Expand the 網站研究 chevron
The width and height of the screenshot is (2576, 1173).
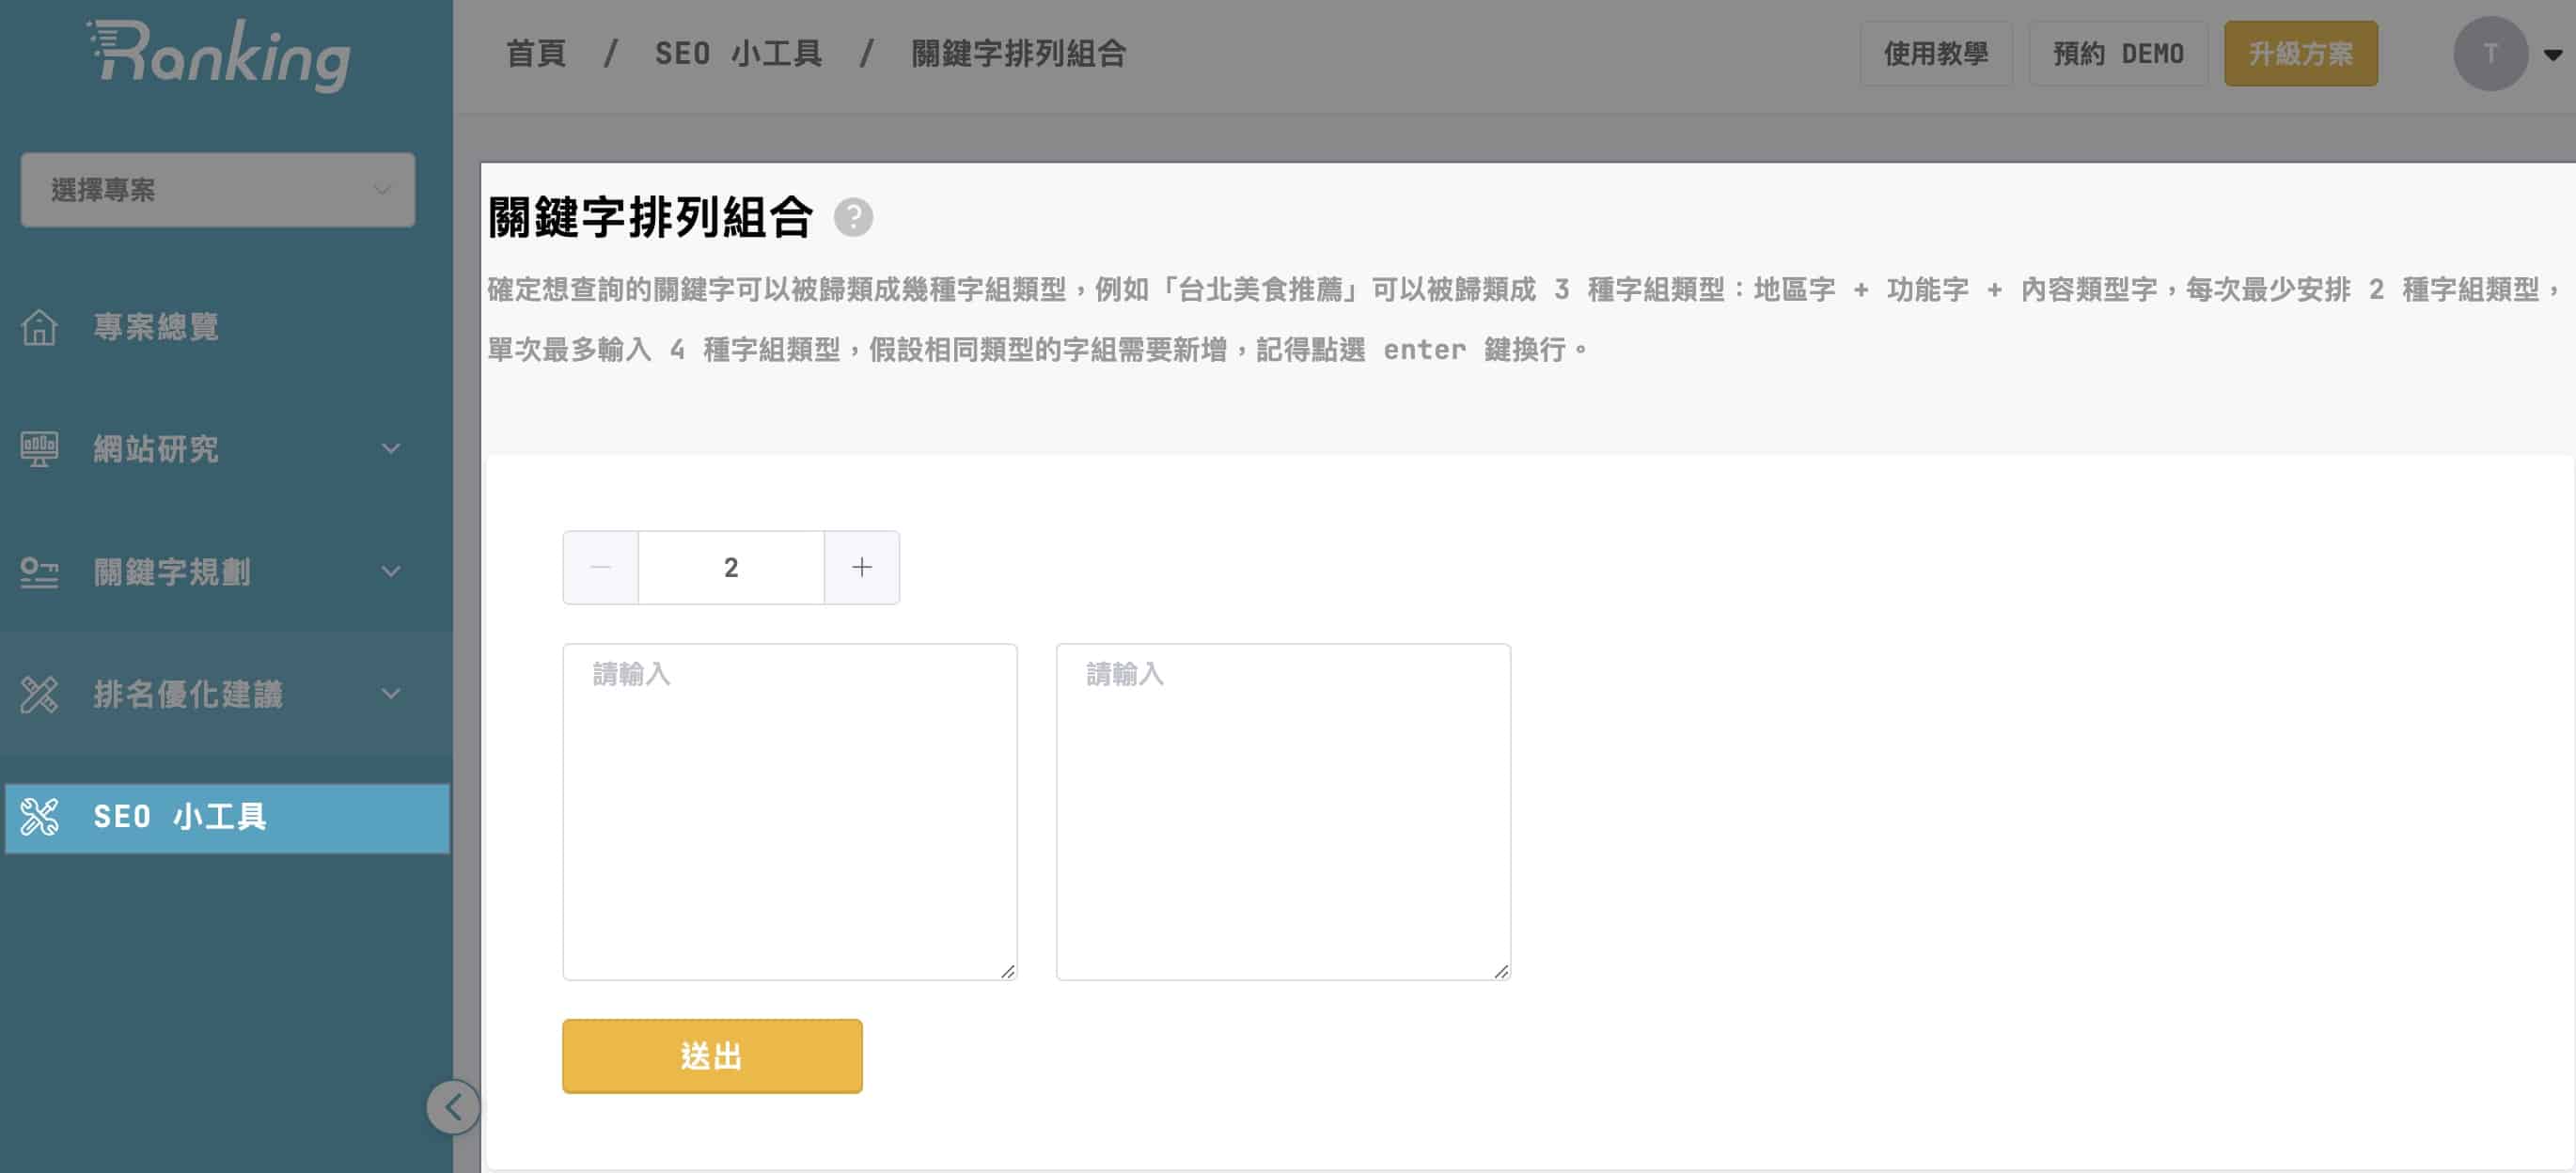(391, 449)
